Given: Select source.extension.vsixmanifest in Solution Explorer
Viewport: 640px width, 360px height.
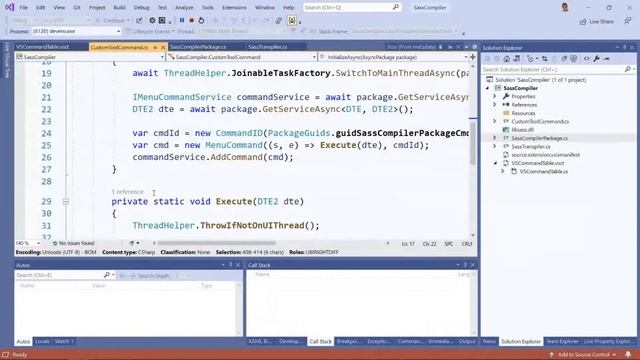Looking at the screenshot, I should [545, 155].
